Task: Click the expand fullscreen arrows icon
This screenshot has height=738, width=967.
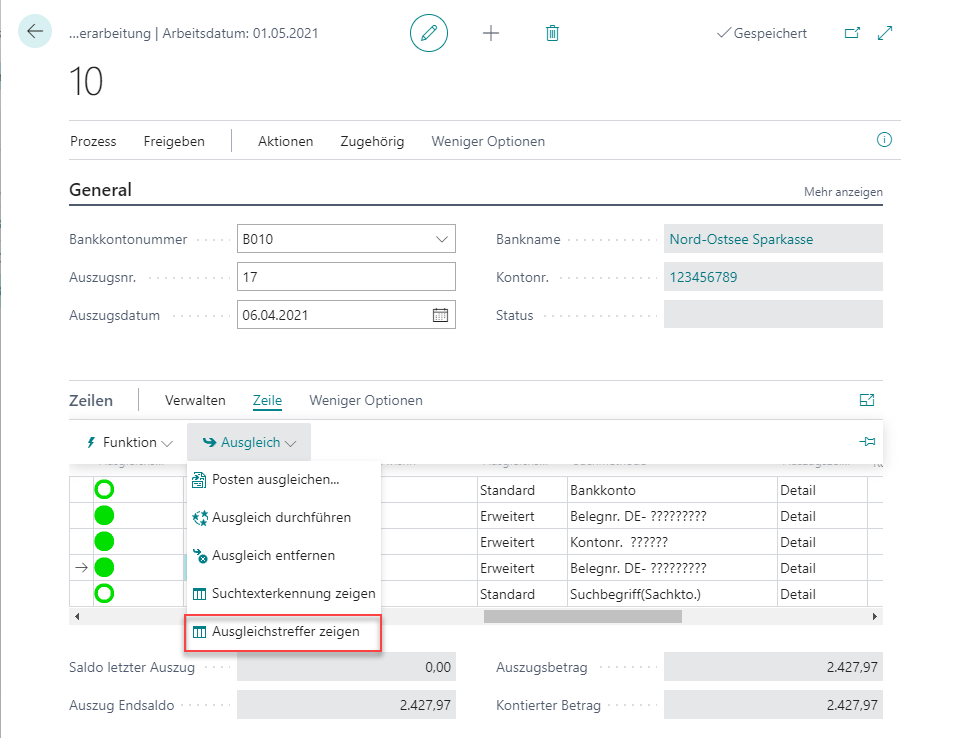Action: tap(884, 33)
